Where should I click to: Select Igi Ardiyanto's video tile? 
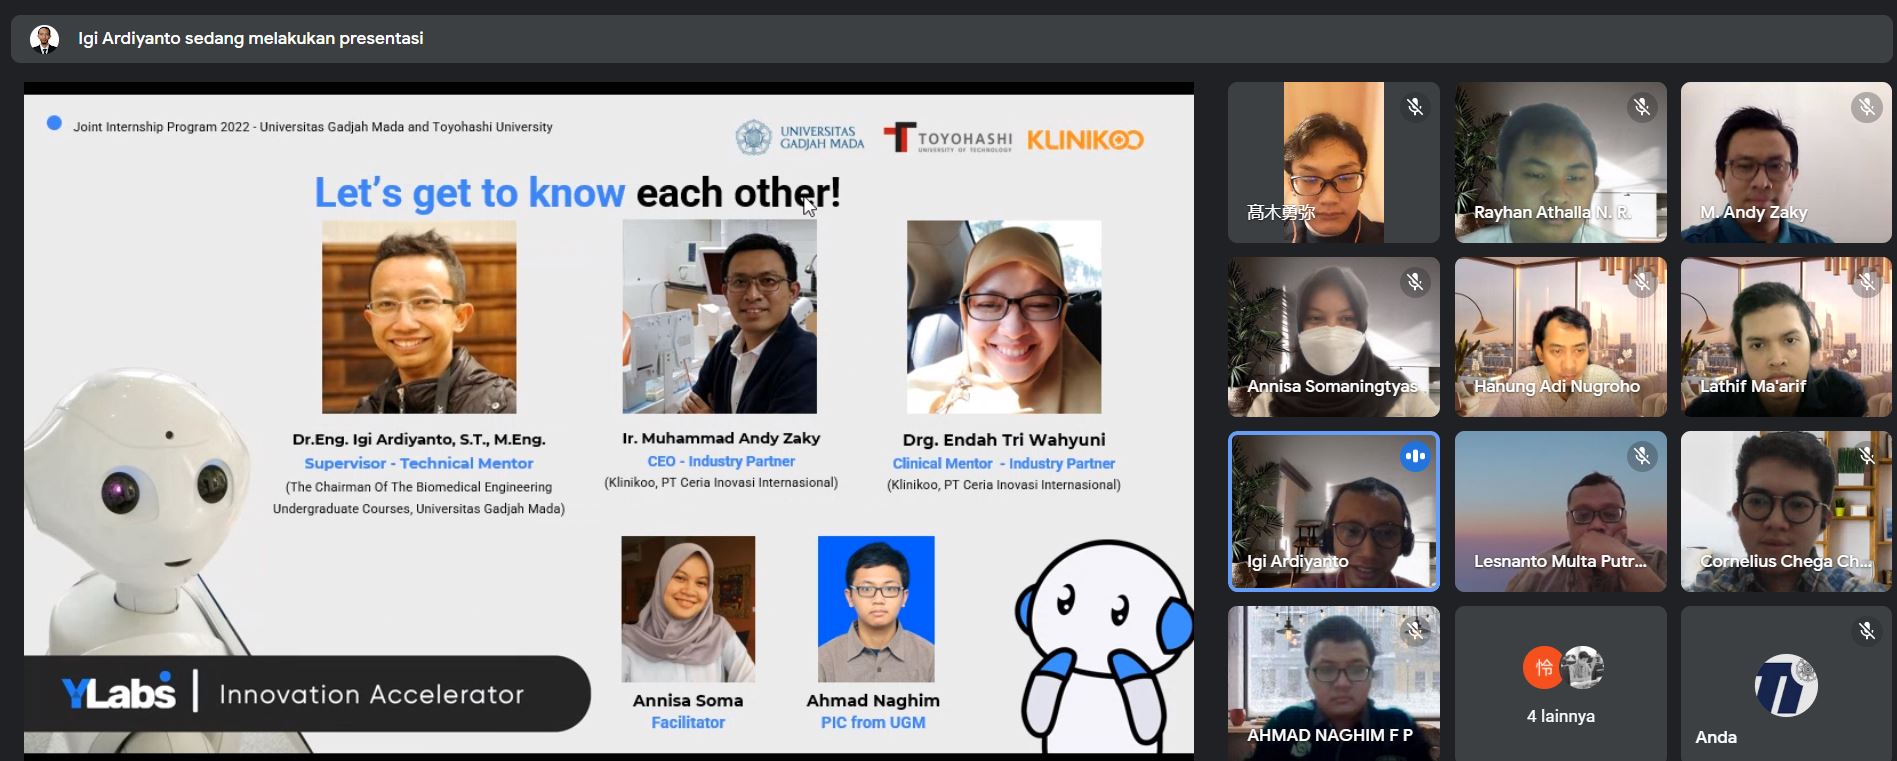1332,512
